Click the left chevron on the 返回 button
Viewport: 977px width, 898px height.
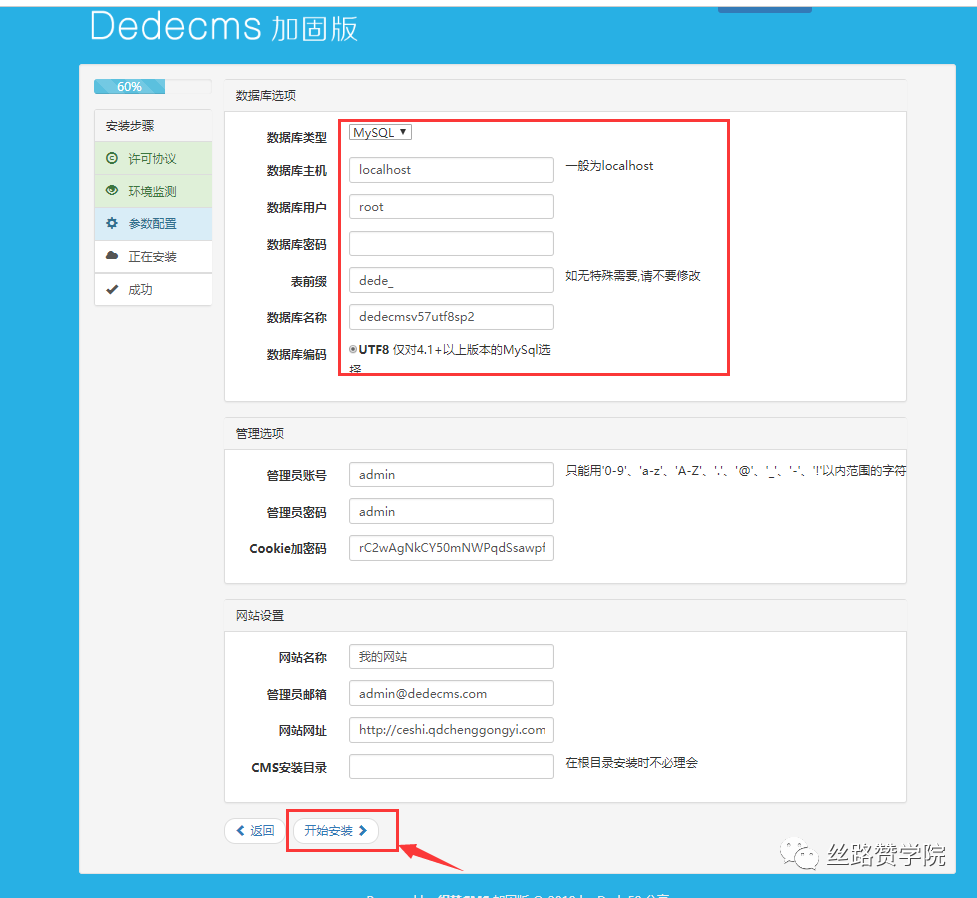point(241,830)
